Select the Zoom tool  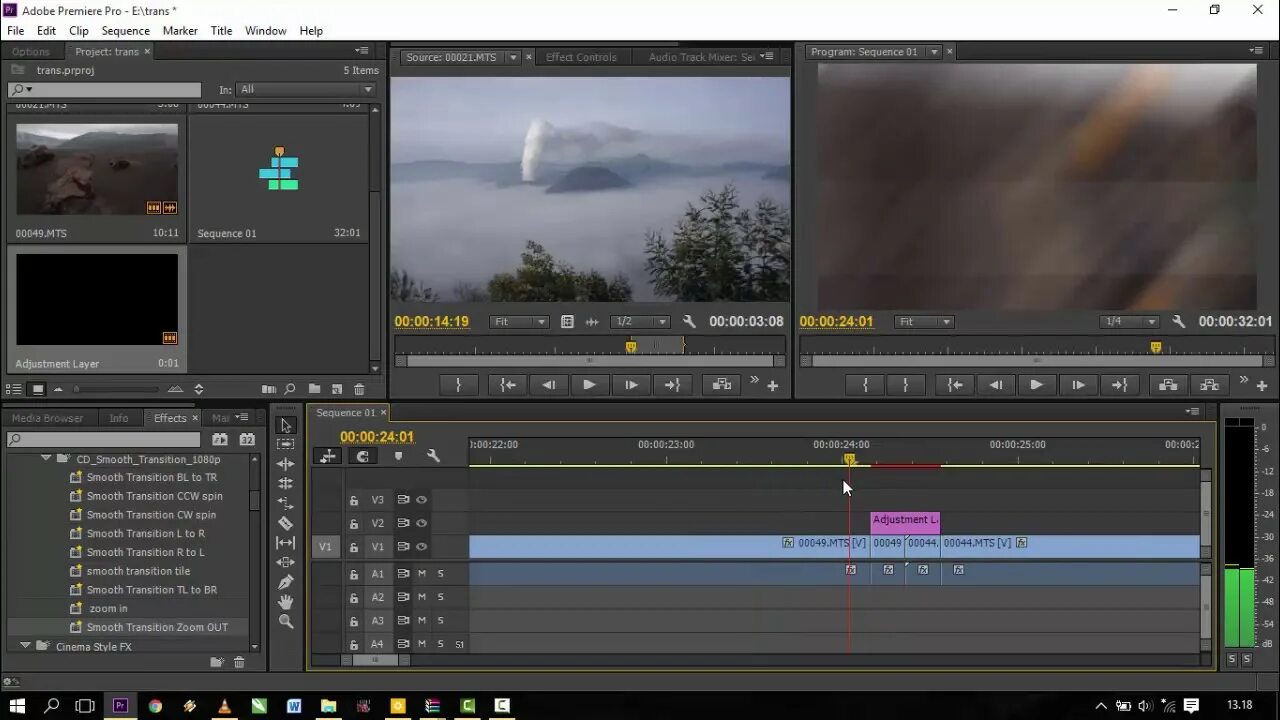(x=286, y=621)
